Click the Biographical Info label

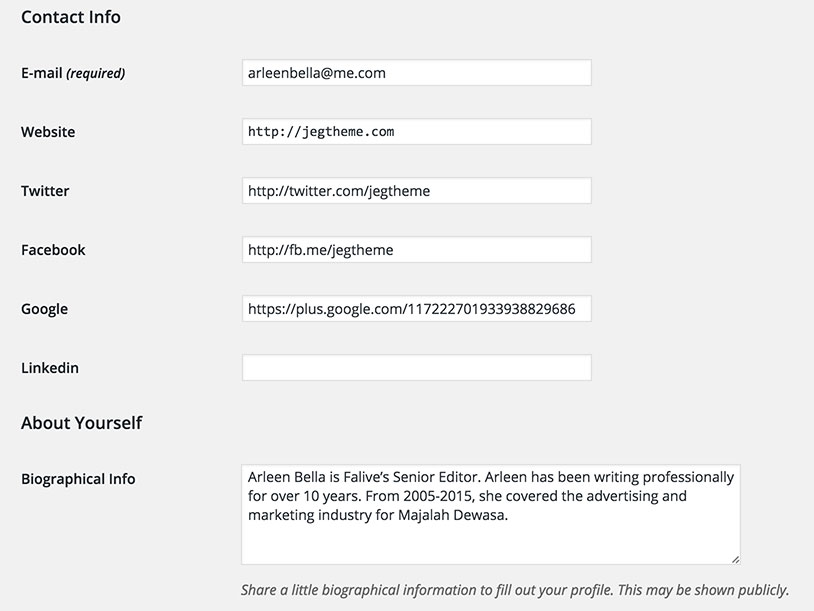coord(78,479)
